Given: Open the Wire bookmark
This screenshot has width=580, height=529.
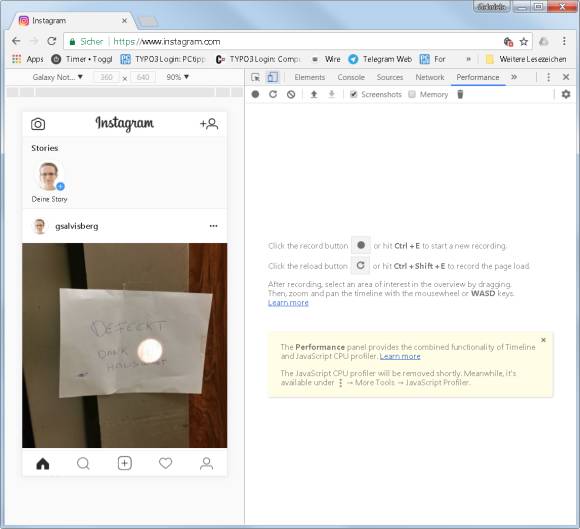Looking at the screenshot, I should tap(326, 59).
